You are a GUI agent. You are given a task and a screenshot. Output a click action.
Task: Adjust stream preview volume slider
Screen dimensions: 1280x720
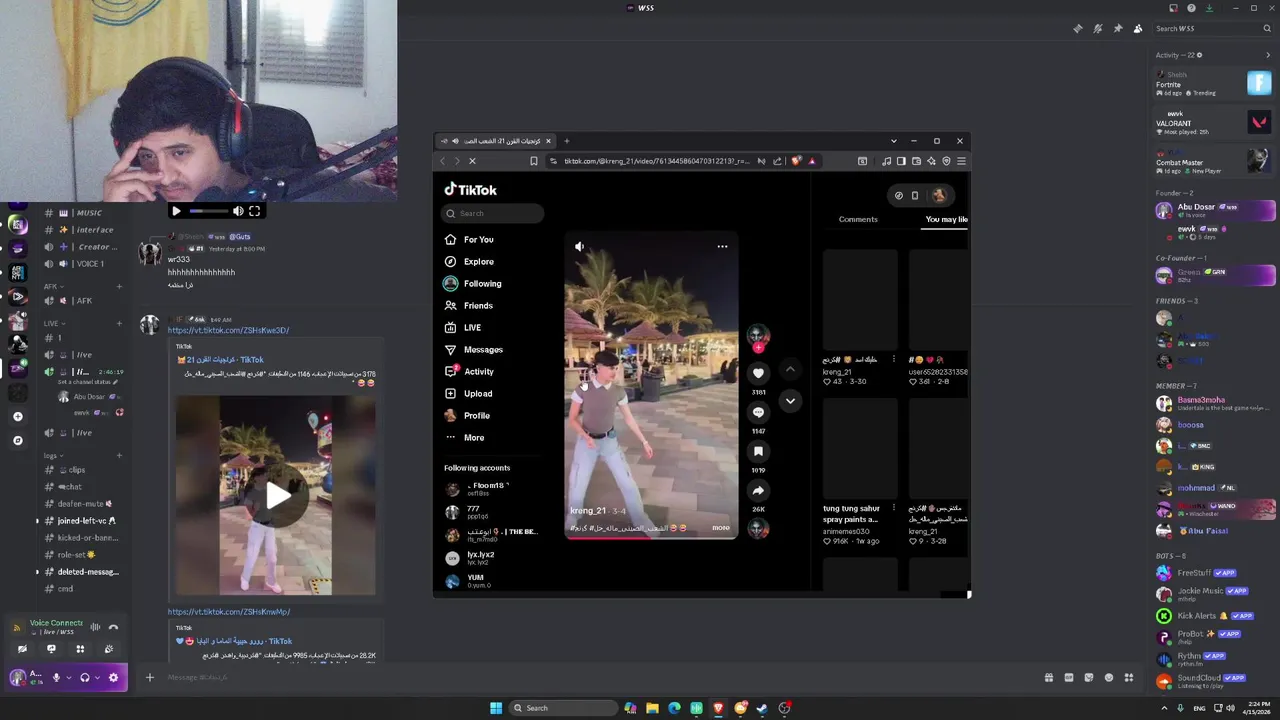tap(208, 211)
